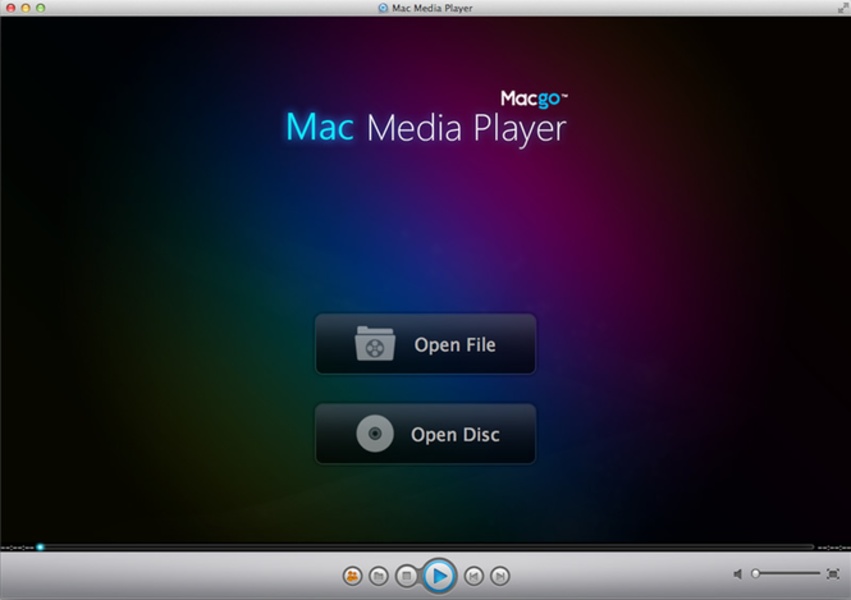Click the remaining time display right of seek bar
Image resolution: width=851 pixels, height=600 pixels.
pyautogui.click(x=833, y=547)
